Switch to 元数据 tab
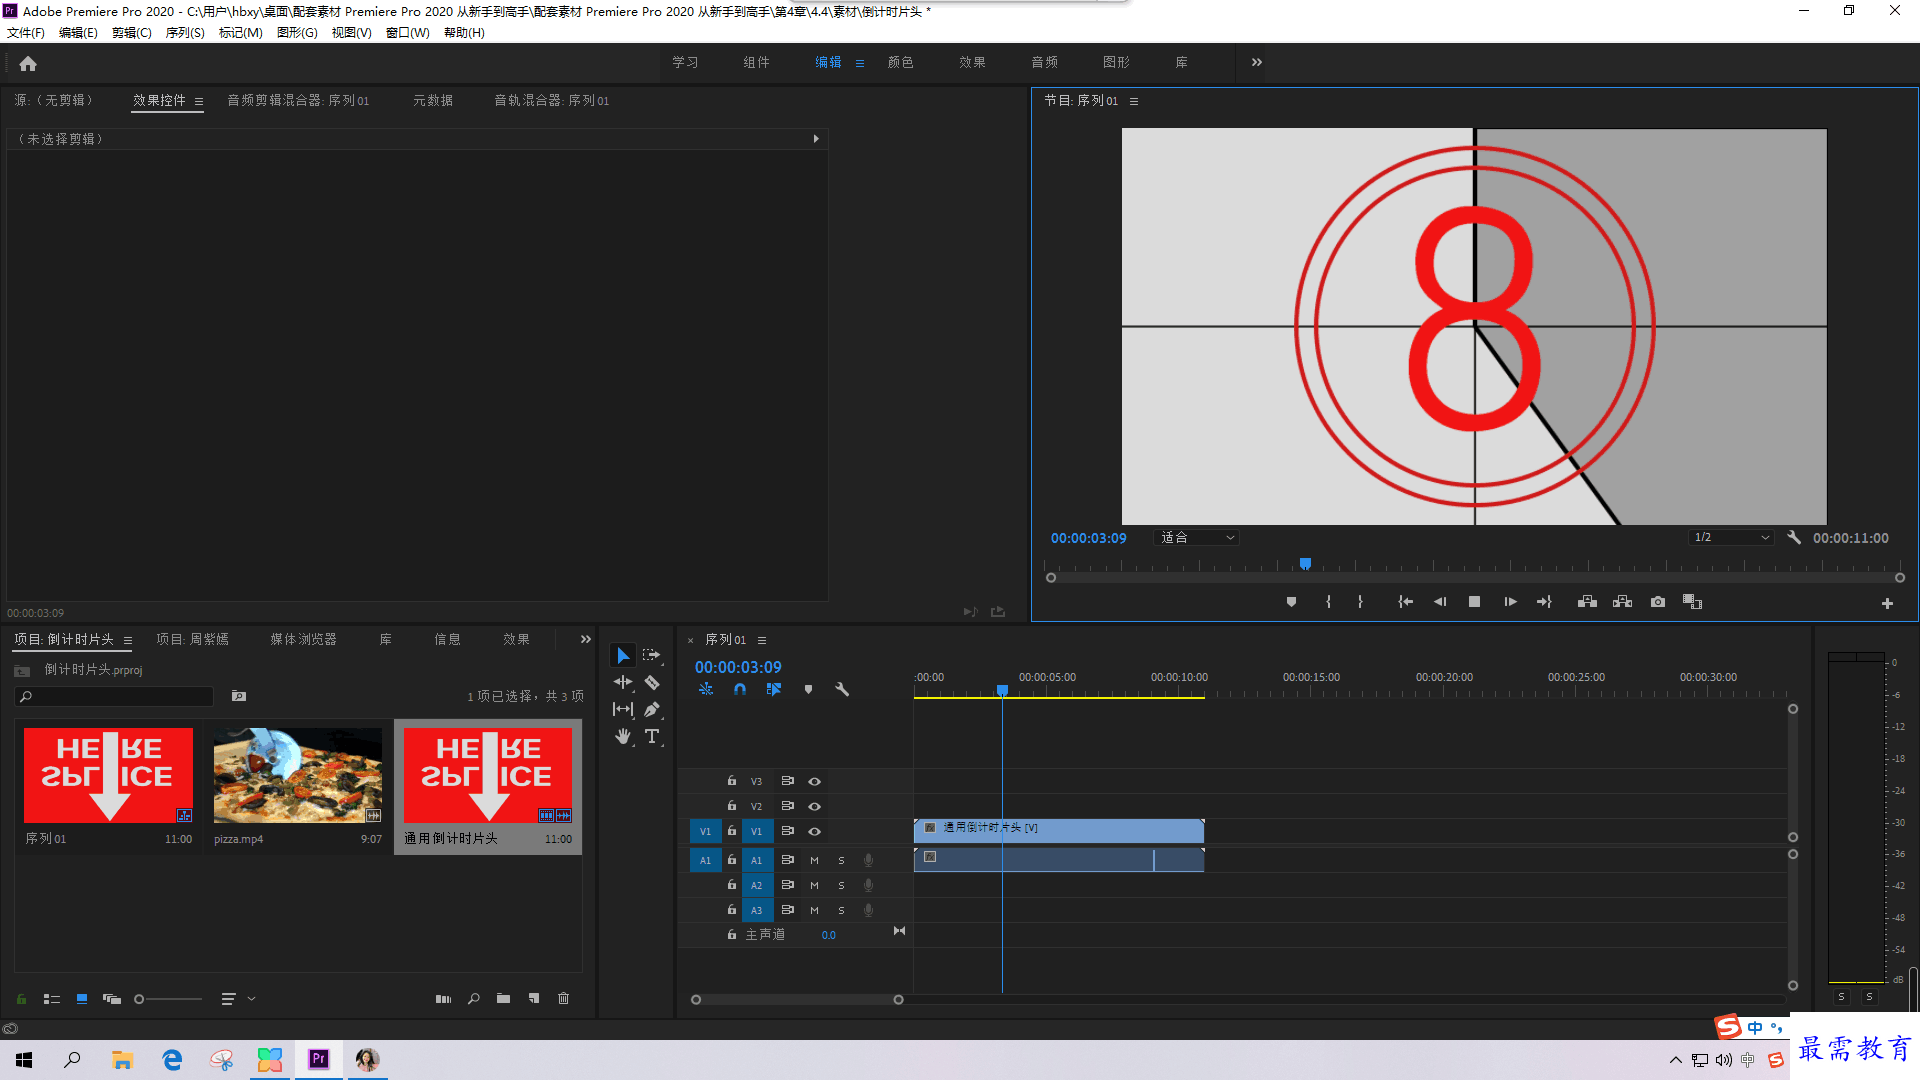This screenshot has height=1080, width=1920. point(433,100)
